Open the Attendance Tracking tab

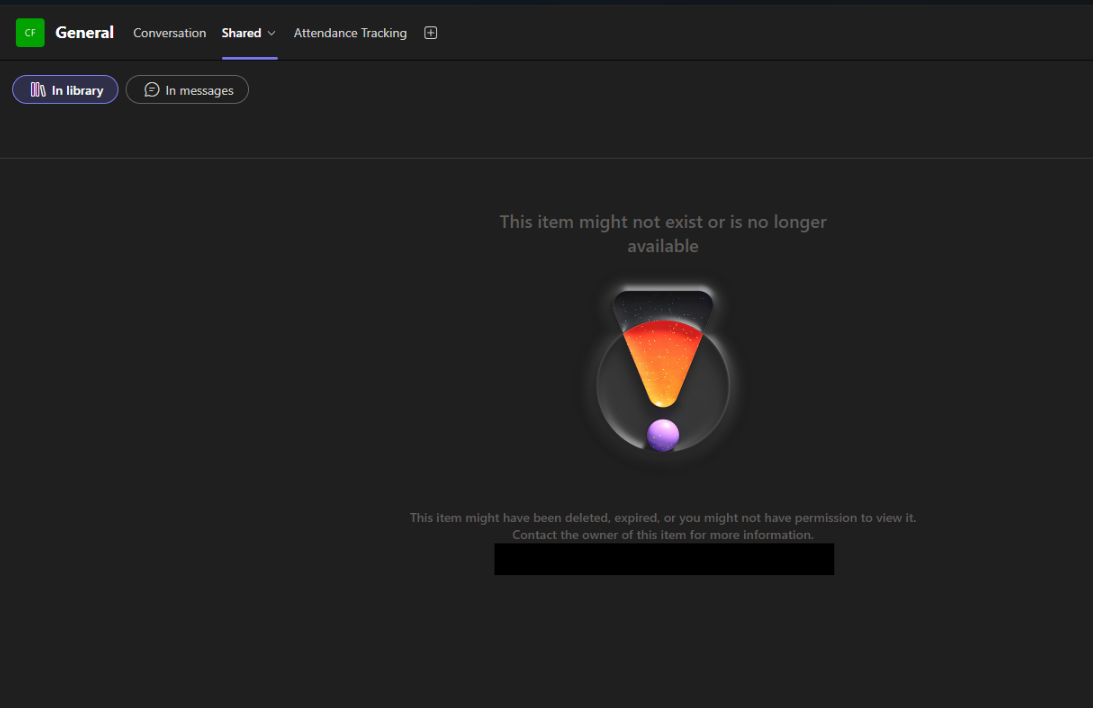(x=350, y=32)
